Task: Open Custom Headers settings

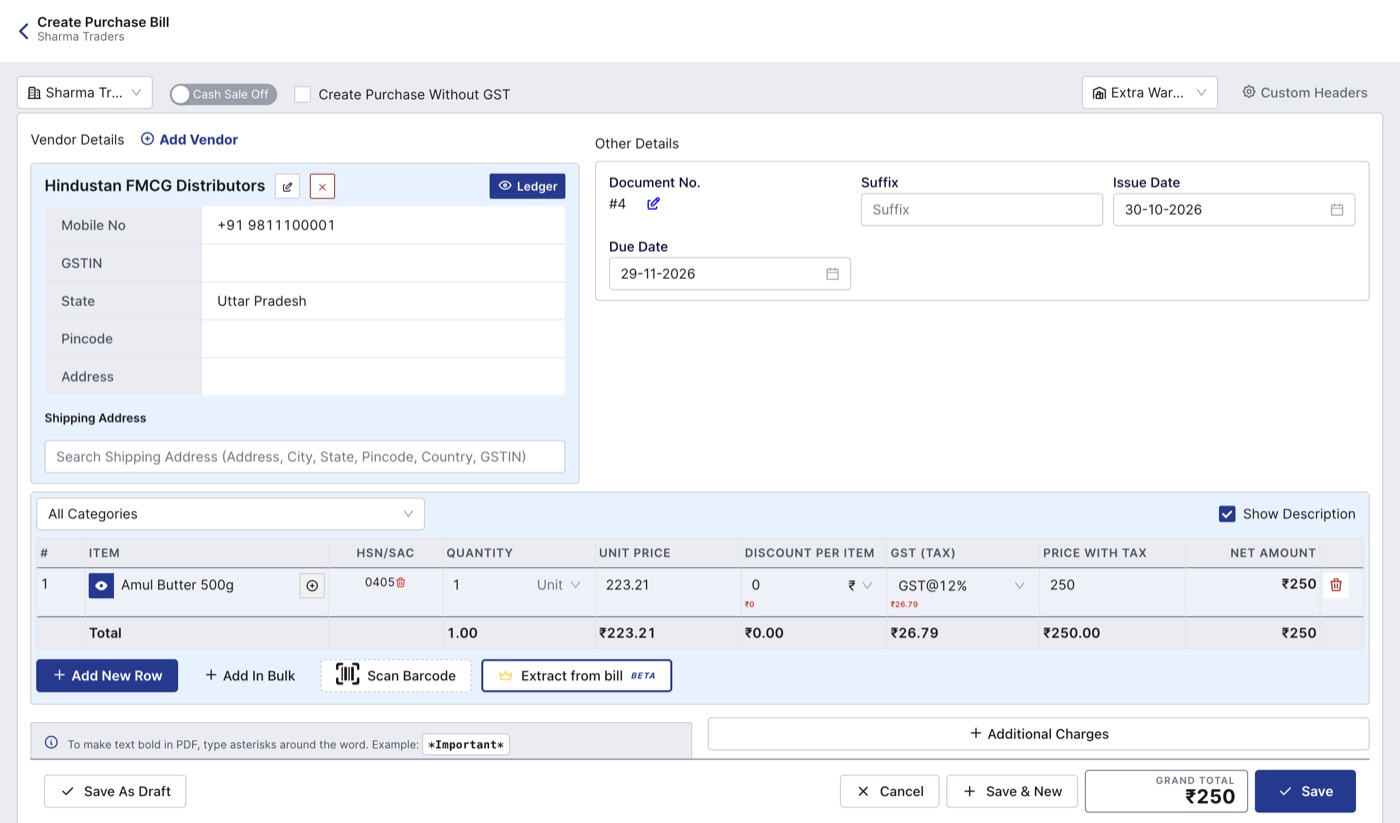Action: pyautogui.click(x=1305, y=92)
